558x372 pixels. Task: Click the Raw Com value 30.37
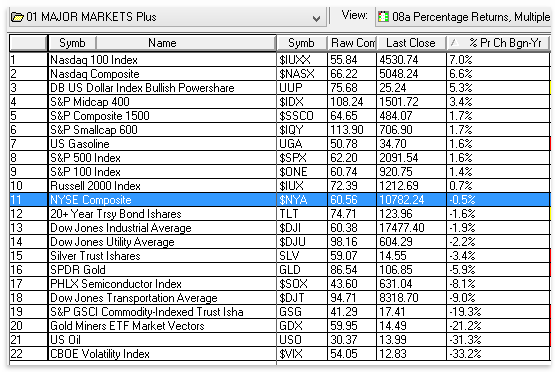[x=352, y=340]
